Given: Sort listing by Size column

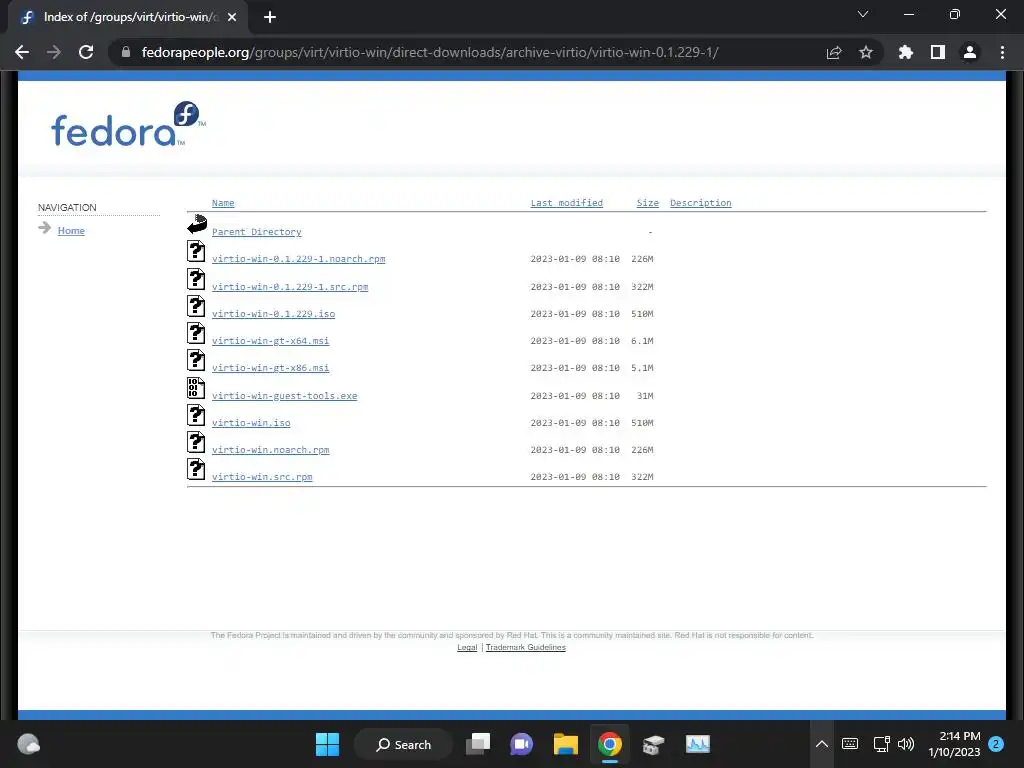Looking at the screenshot, I should pyautogui.click(x=648, y=203).
